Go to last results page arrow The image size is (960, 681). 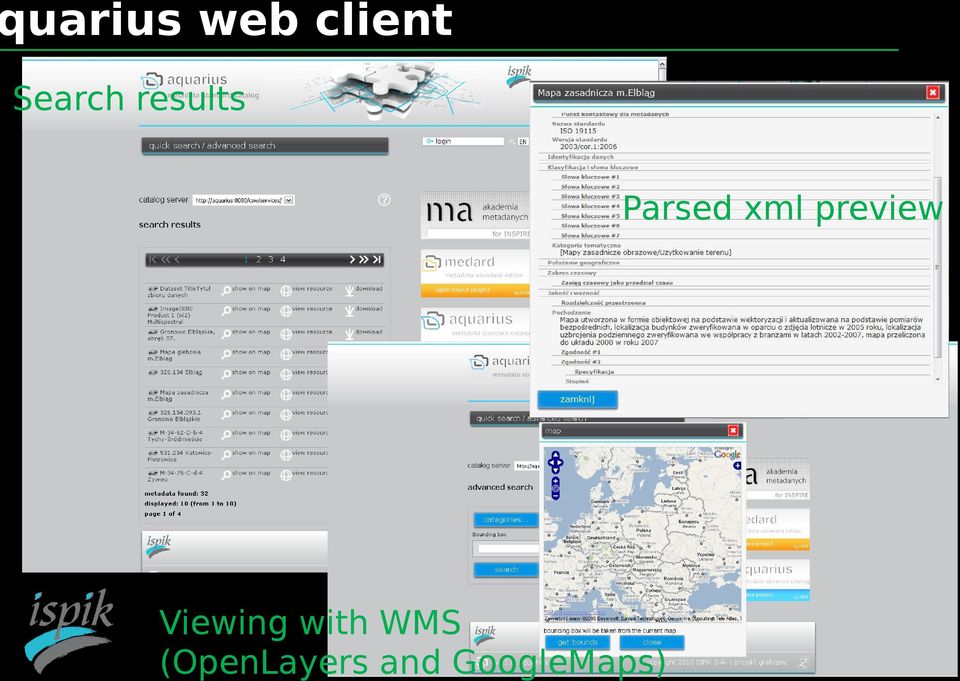click(x=377, y=260)
